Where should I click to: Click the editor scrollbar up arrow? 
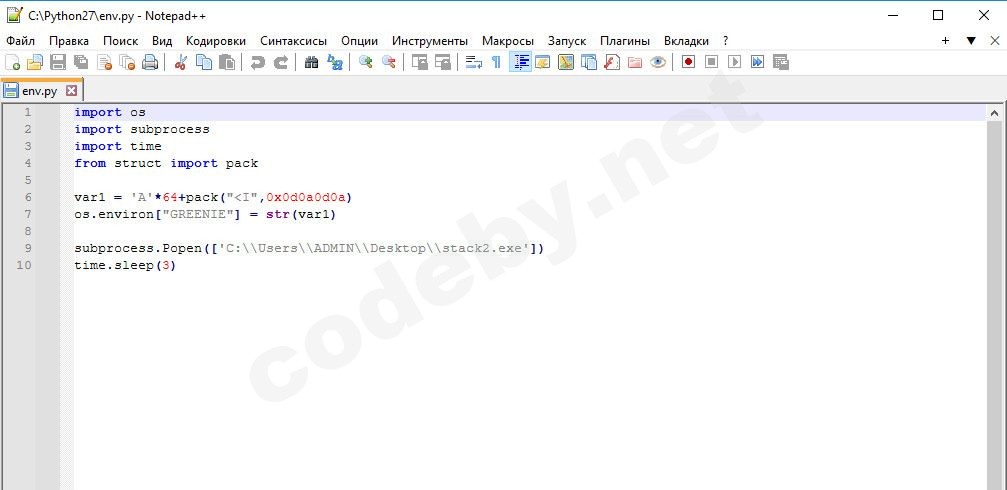pyautogui.click(x=994, y=114)
